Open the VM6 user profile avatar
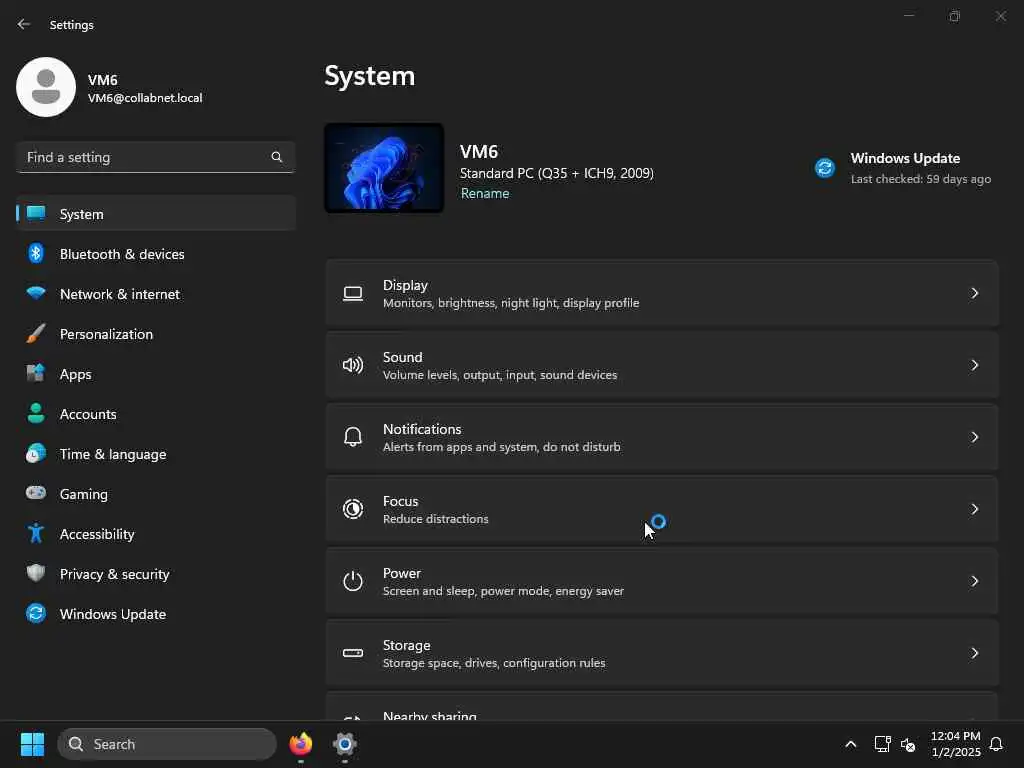This screenshot has height=768, width=1024. [x=46, y=87]
